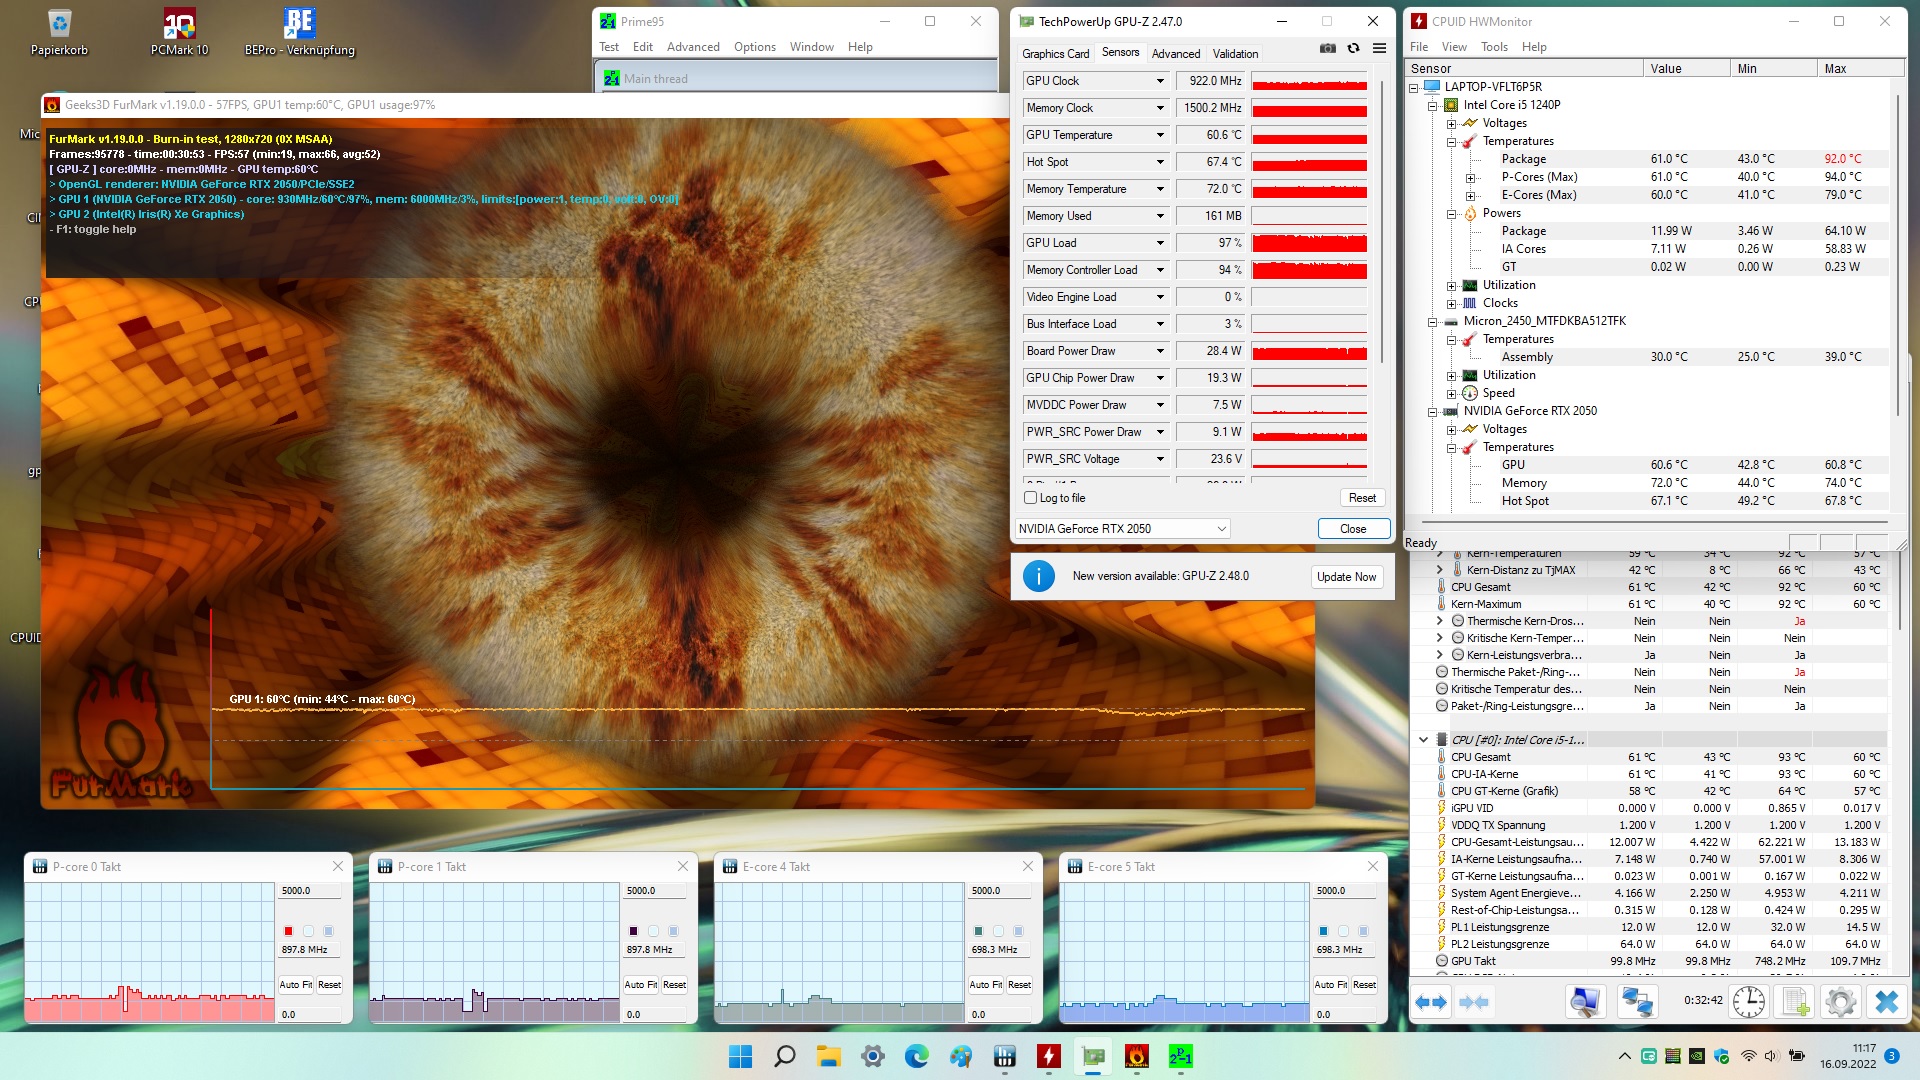The width and height of the screenshot is (1920, 1080).
Task: Click the red color swatch in P-core 0 Takt
Action: [x=289, y=931]
